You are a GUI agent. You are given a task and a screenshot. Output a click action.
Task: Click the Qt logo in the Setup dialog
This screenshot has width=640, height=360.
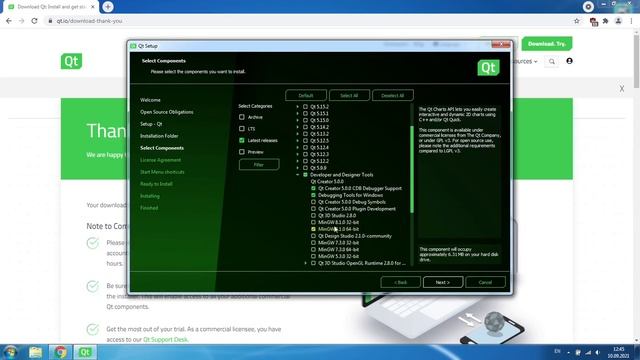(488, 68)
